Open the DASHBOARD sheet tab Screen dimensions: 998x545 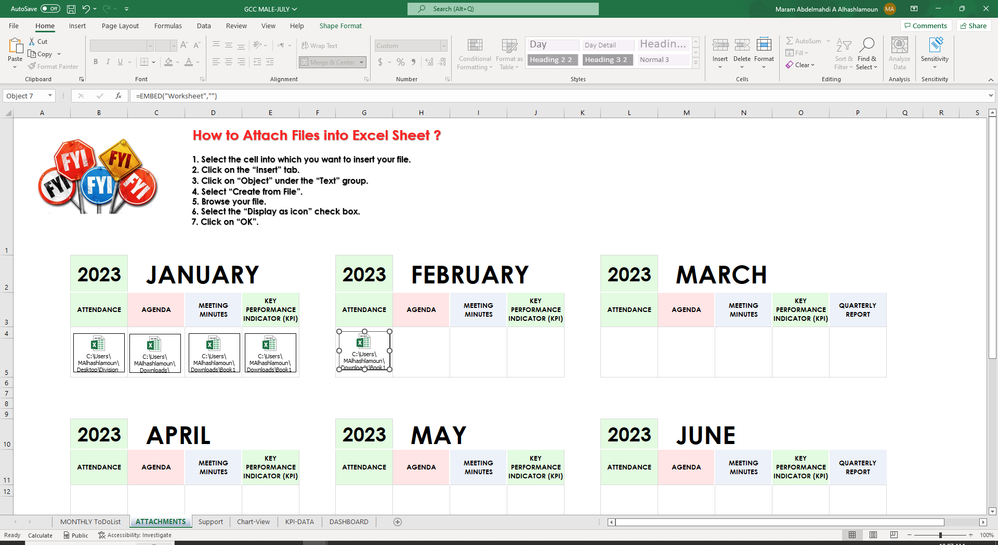(x=349, y=521)
